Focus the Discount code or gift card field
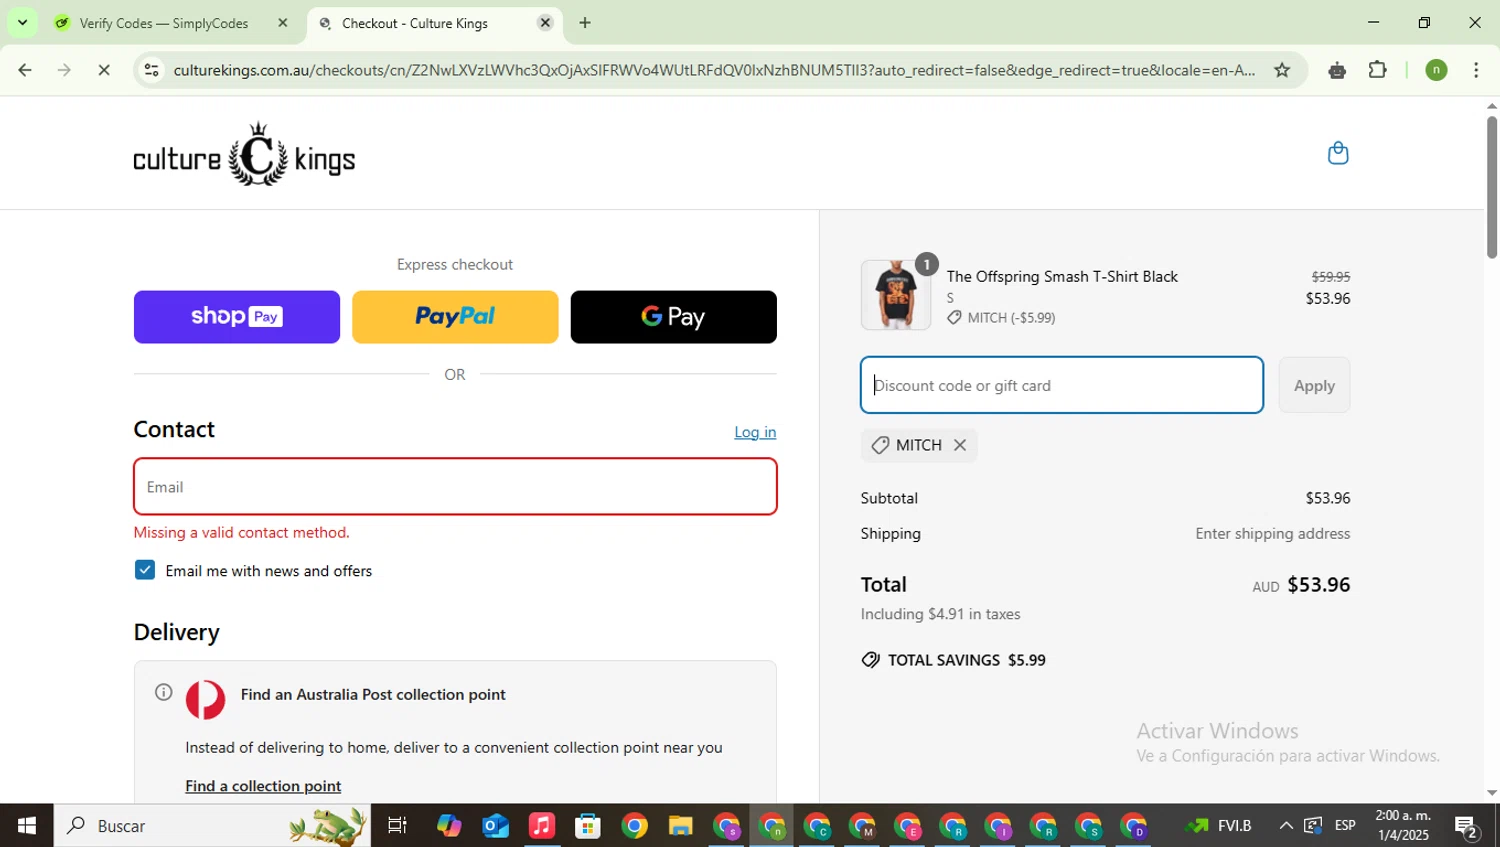Screen dimensions: 1500x847 [x=1062, y=385]
